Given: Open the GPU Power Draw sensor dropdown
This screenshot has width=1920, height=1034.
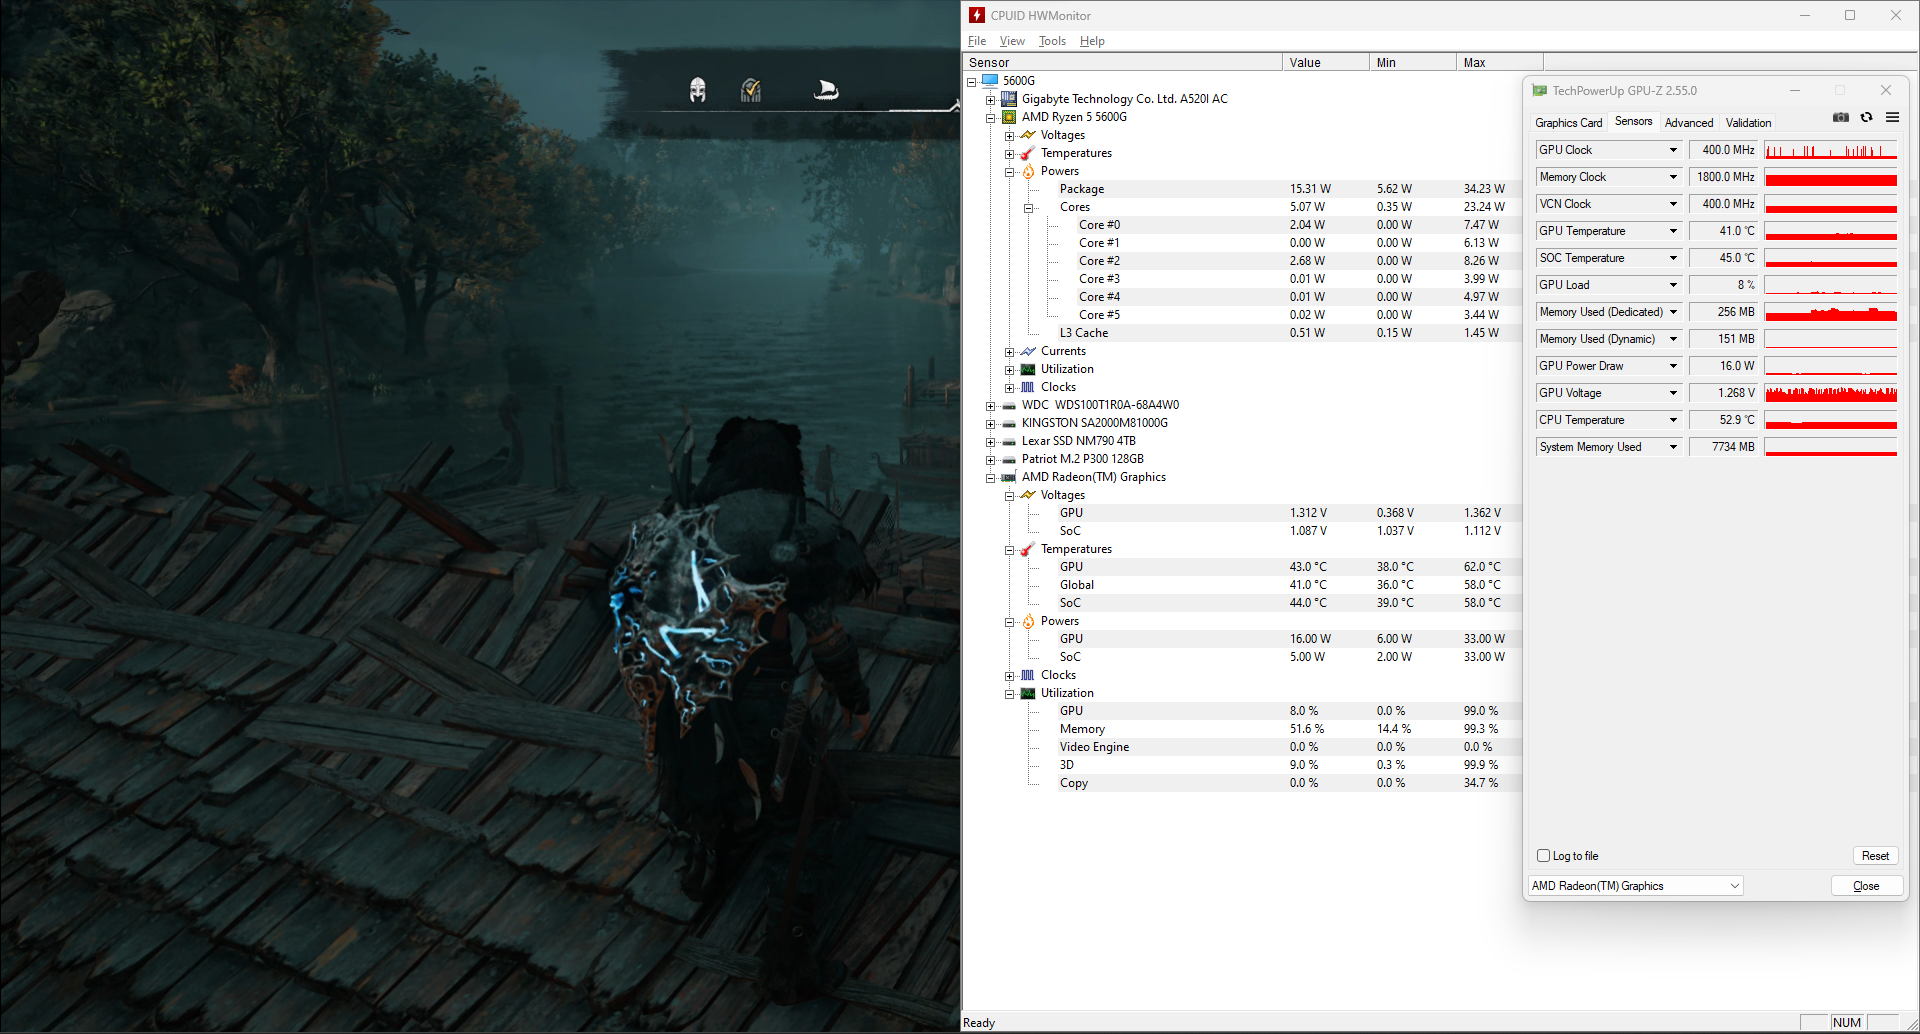Looking at the screenshot, I should point(1673,366).
